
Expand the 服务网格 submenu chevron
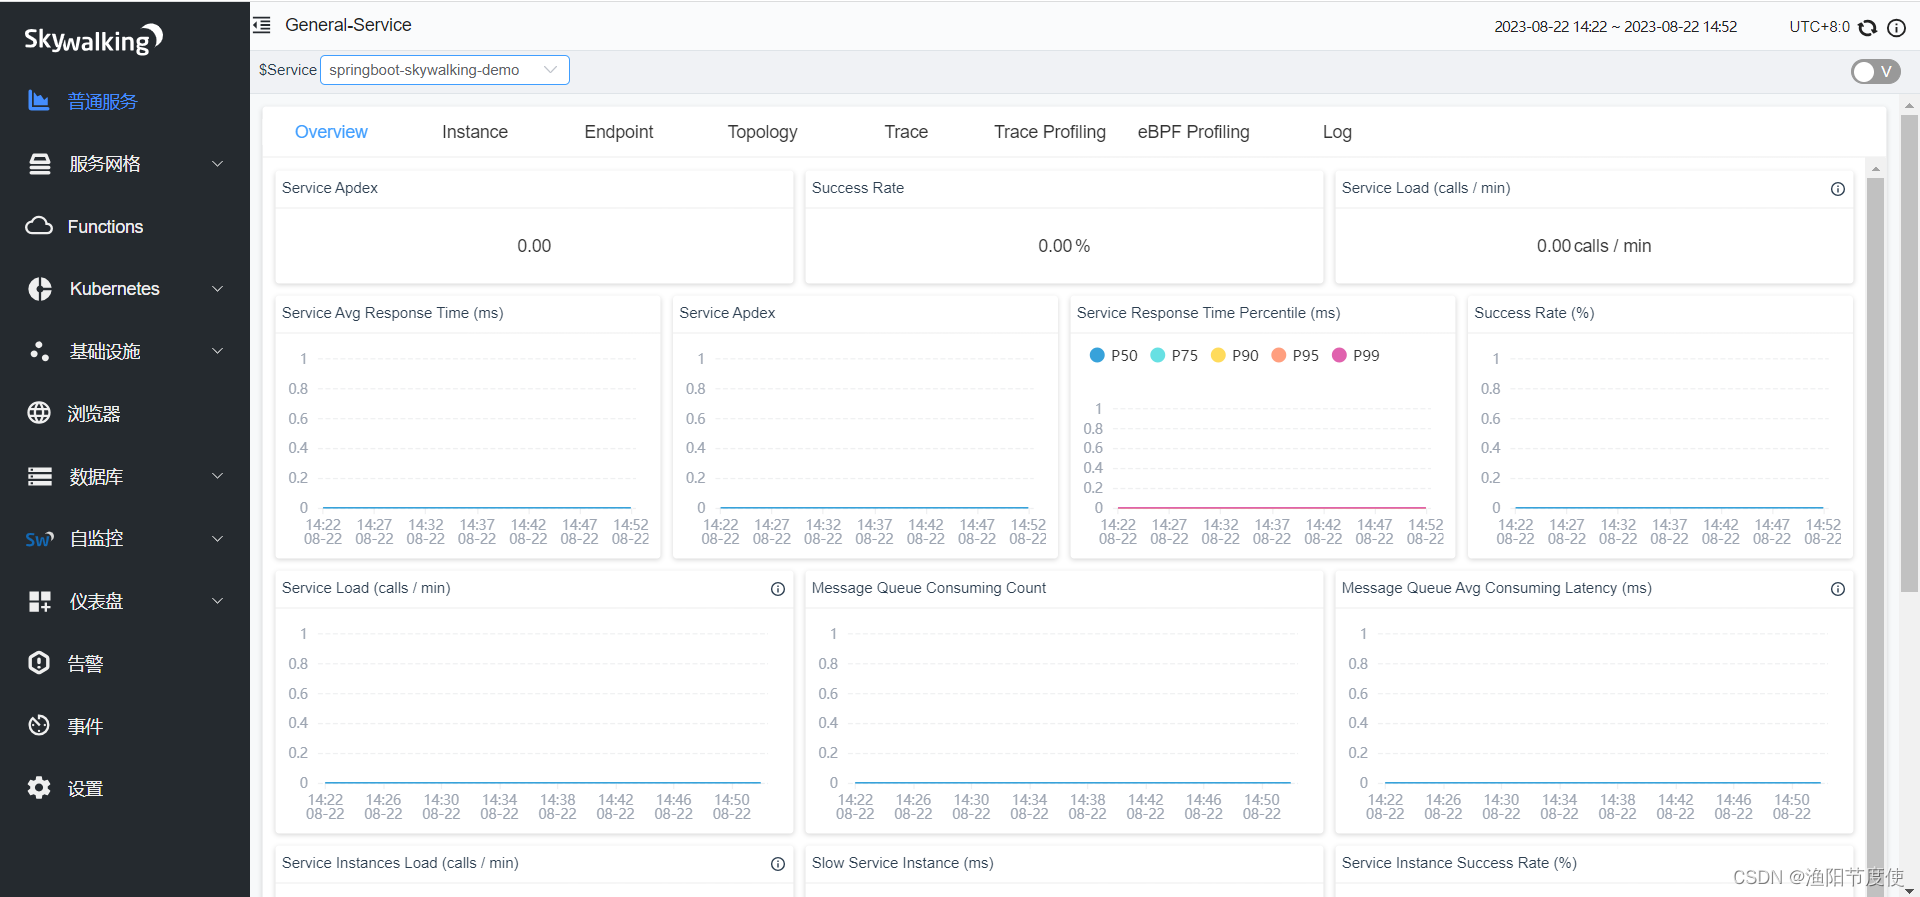coord(217,164)
